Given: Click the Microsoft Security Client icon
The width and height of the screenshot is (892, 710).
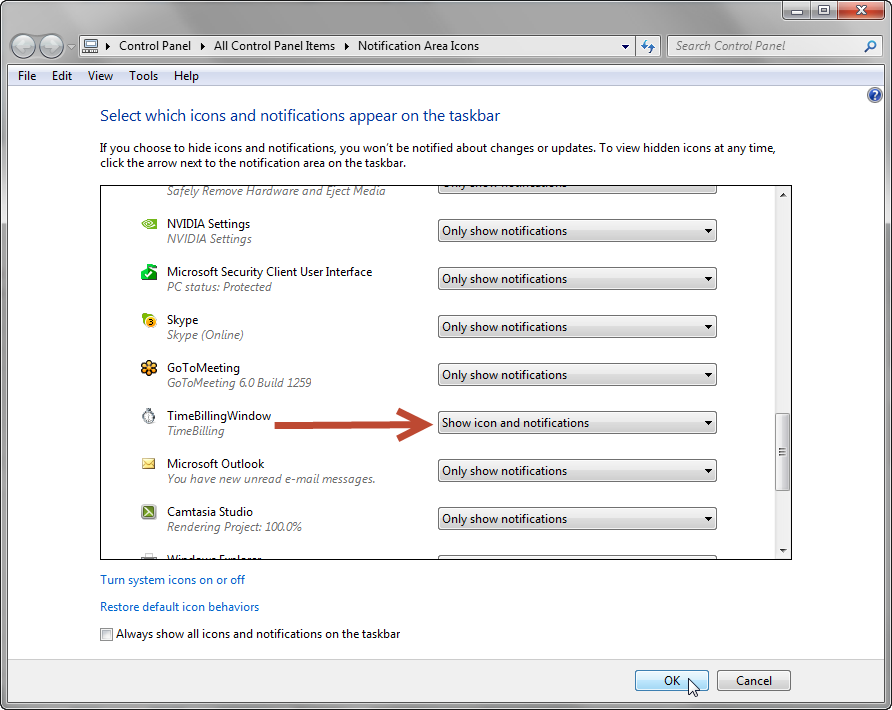Looking at the screenshot, I should [x=149, y=272].
